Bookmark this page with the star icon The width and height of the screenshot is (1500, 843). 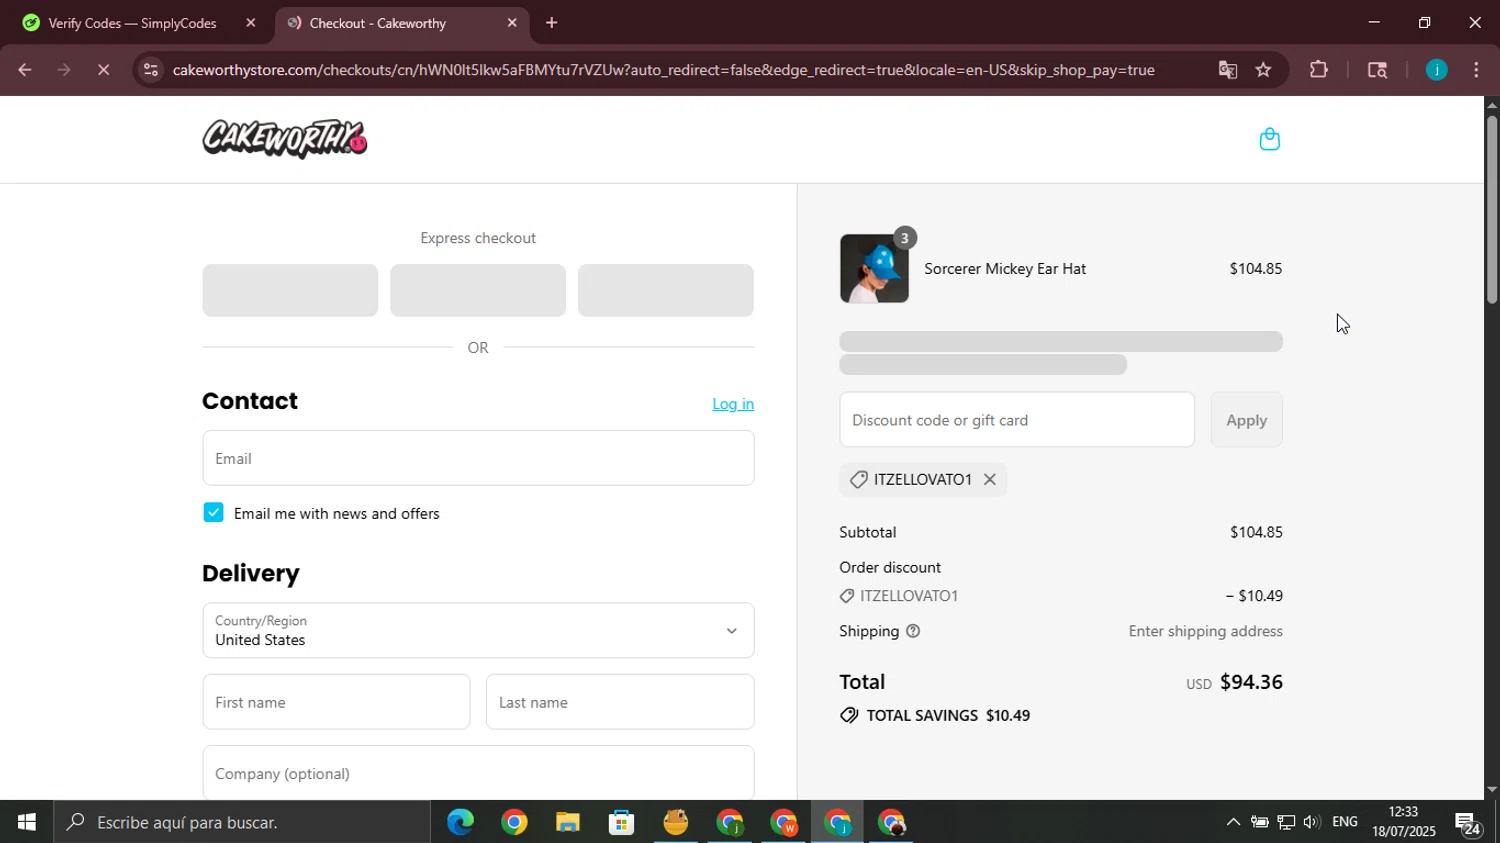point(1263,70)
